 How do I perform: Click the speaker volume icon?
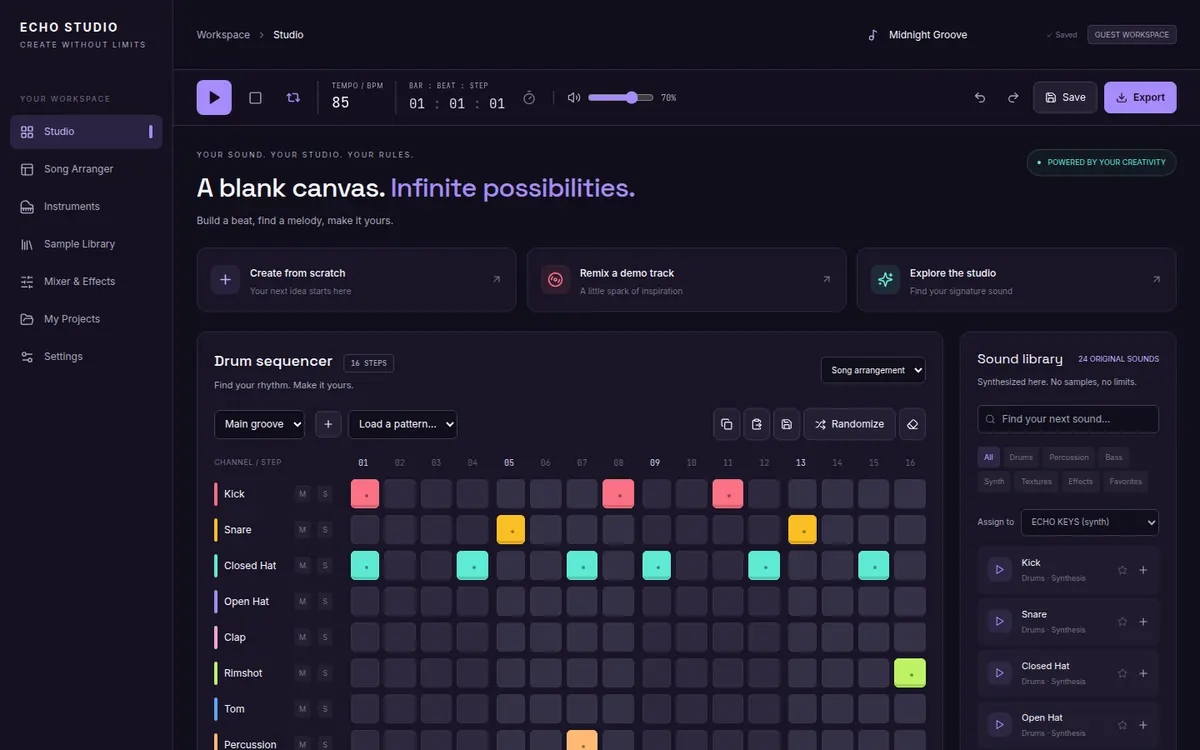(x=573, y=98)
